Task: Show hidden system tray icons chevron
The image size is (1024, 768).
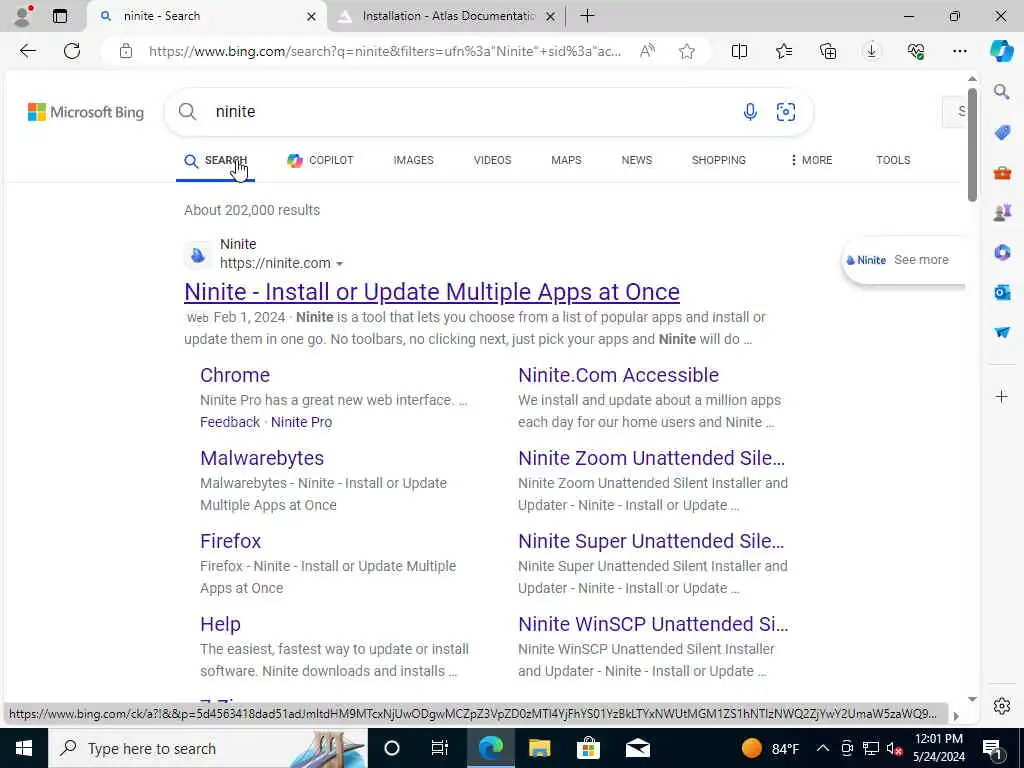Action: pos(823,748)
